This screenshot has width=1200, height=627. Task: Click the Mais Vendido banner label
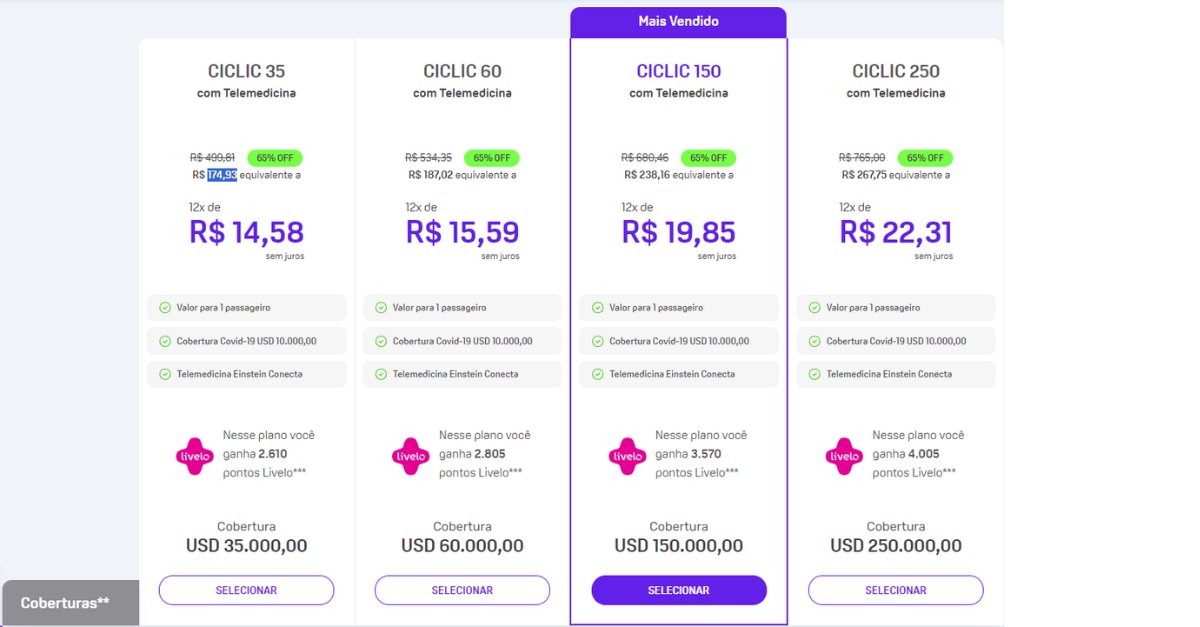(x=679, y=21)
